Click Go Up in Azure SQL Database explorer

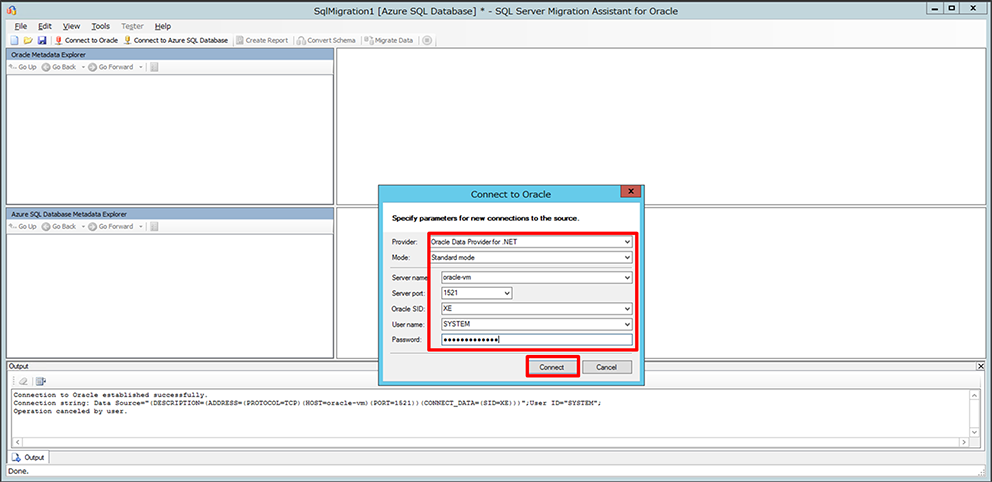click(x=23, y=226)
